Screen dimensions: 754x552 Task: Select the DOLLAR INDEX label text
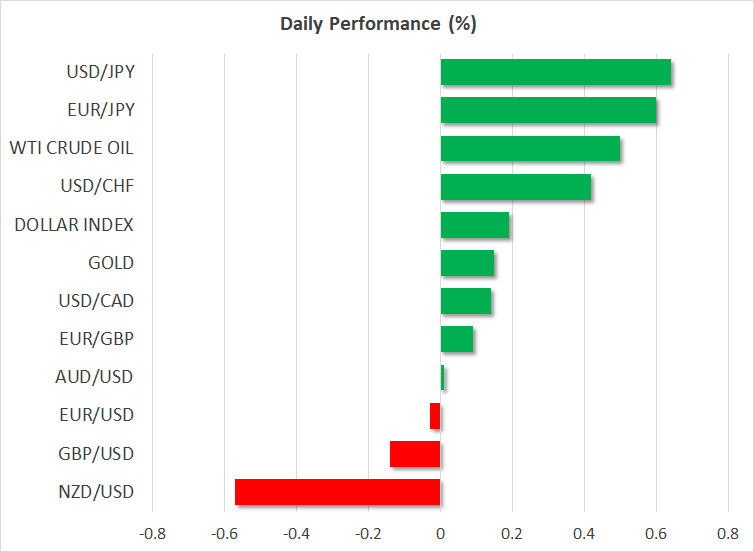[74, 225]
